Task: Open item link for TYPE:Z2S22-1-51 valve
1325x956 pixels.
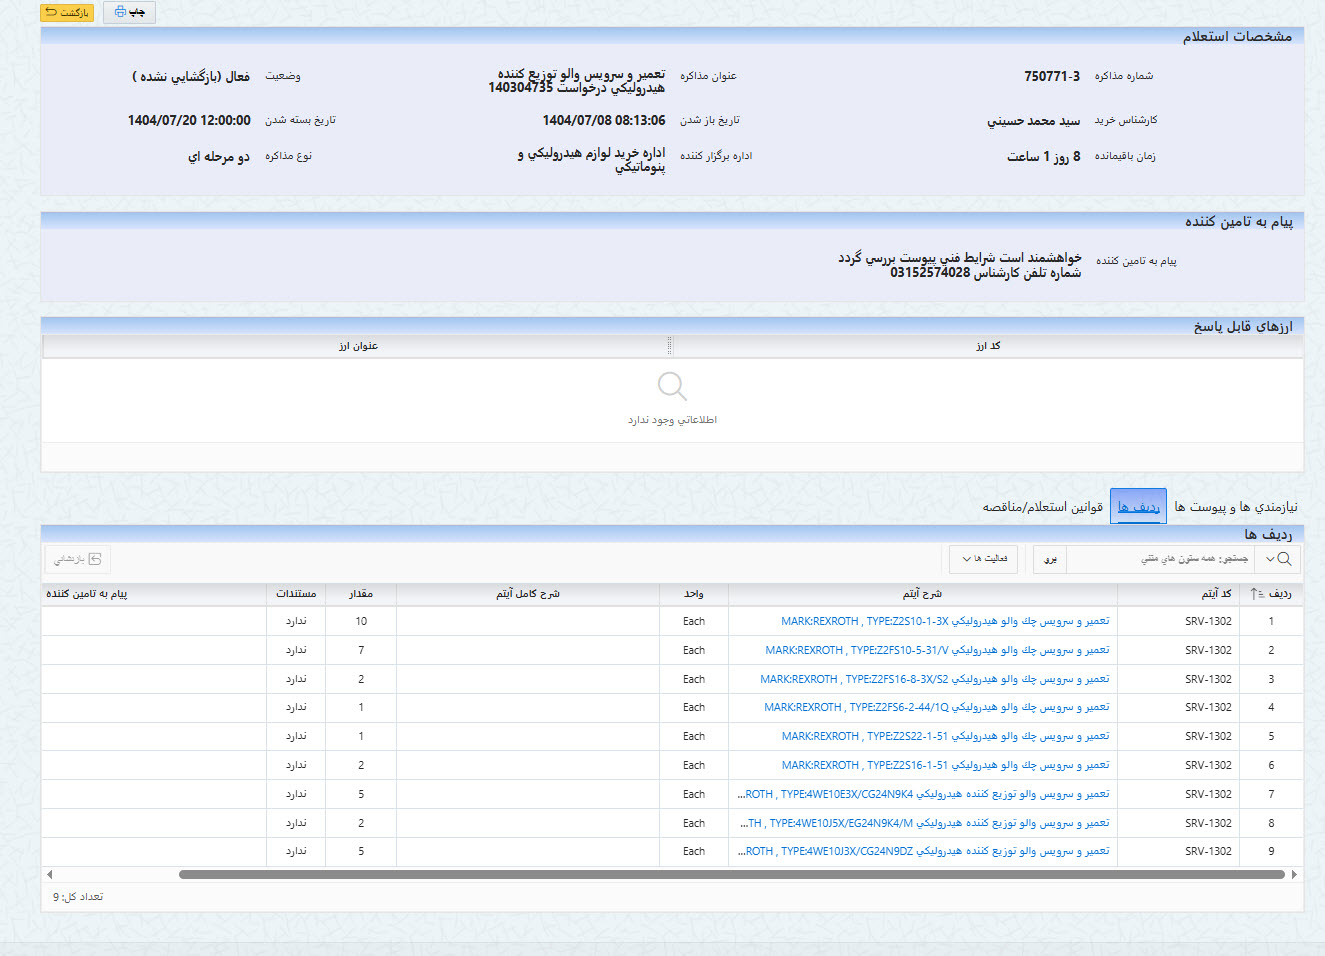Action: pos(944,736)
